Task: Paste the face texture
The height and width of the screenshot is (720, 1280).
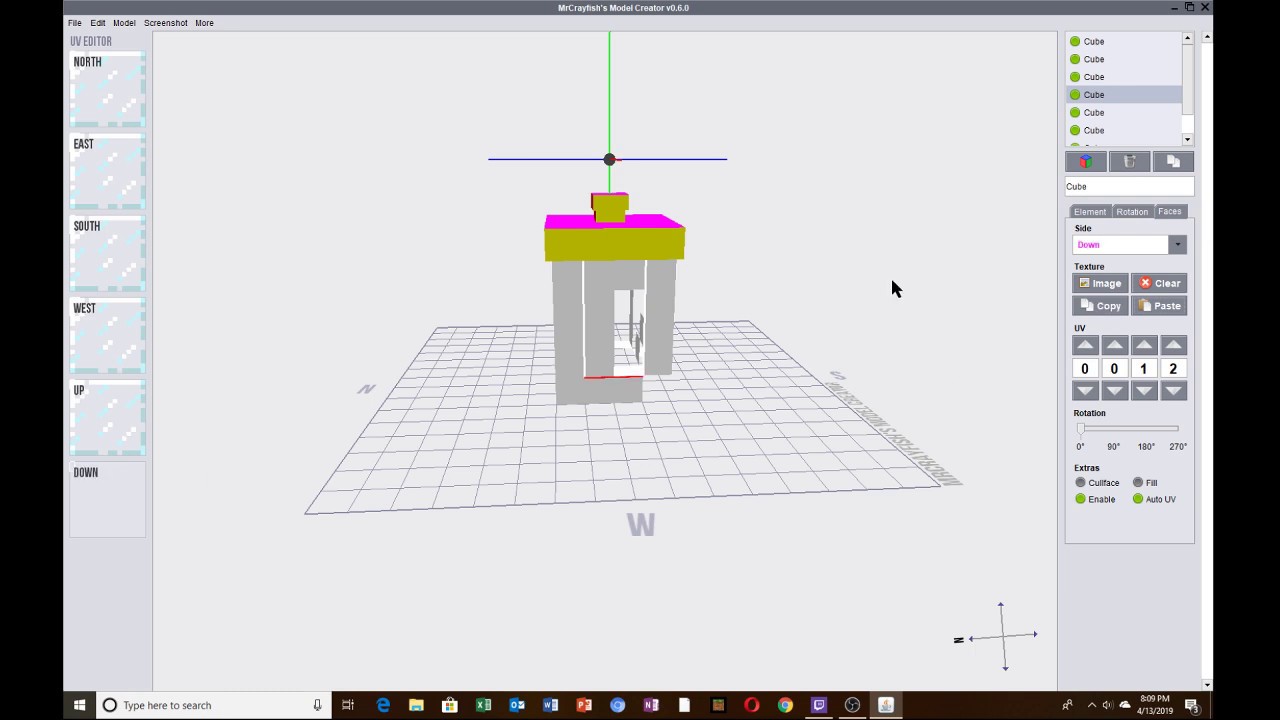Action: pyautogui.click(x=1159, y=306)
